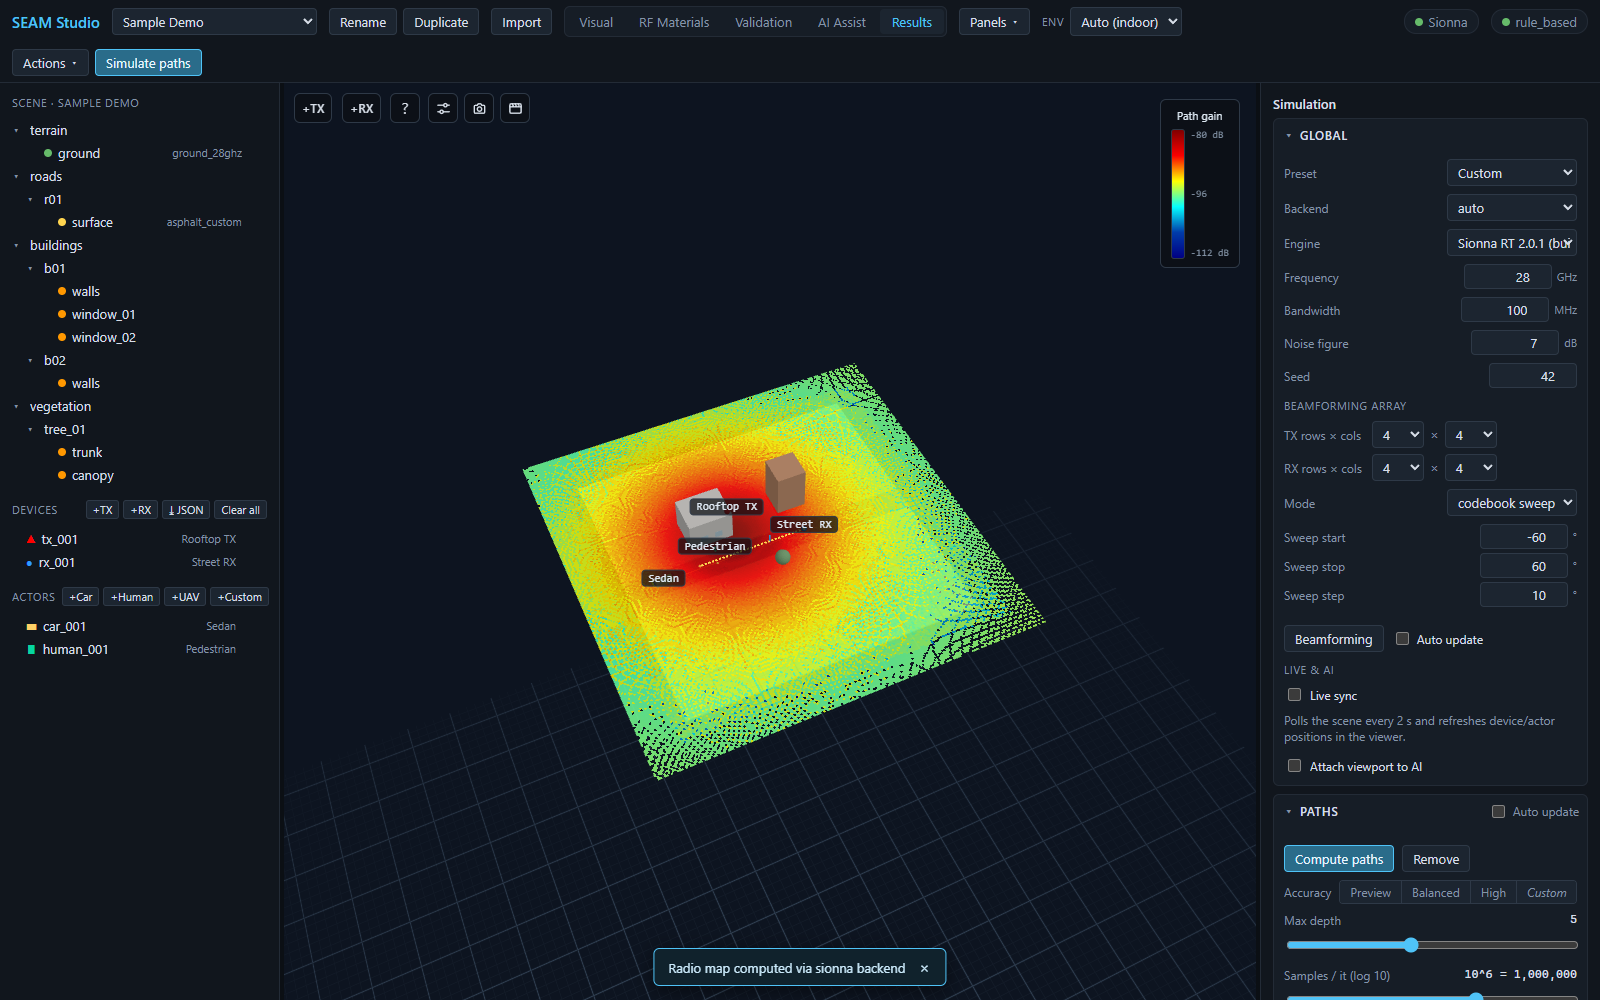
Task: Select Preview accuracy option
Action: coord(1370,893)
